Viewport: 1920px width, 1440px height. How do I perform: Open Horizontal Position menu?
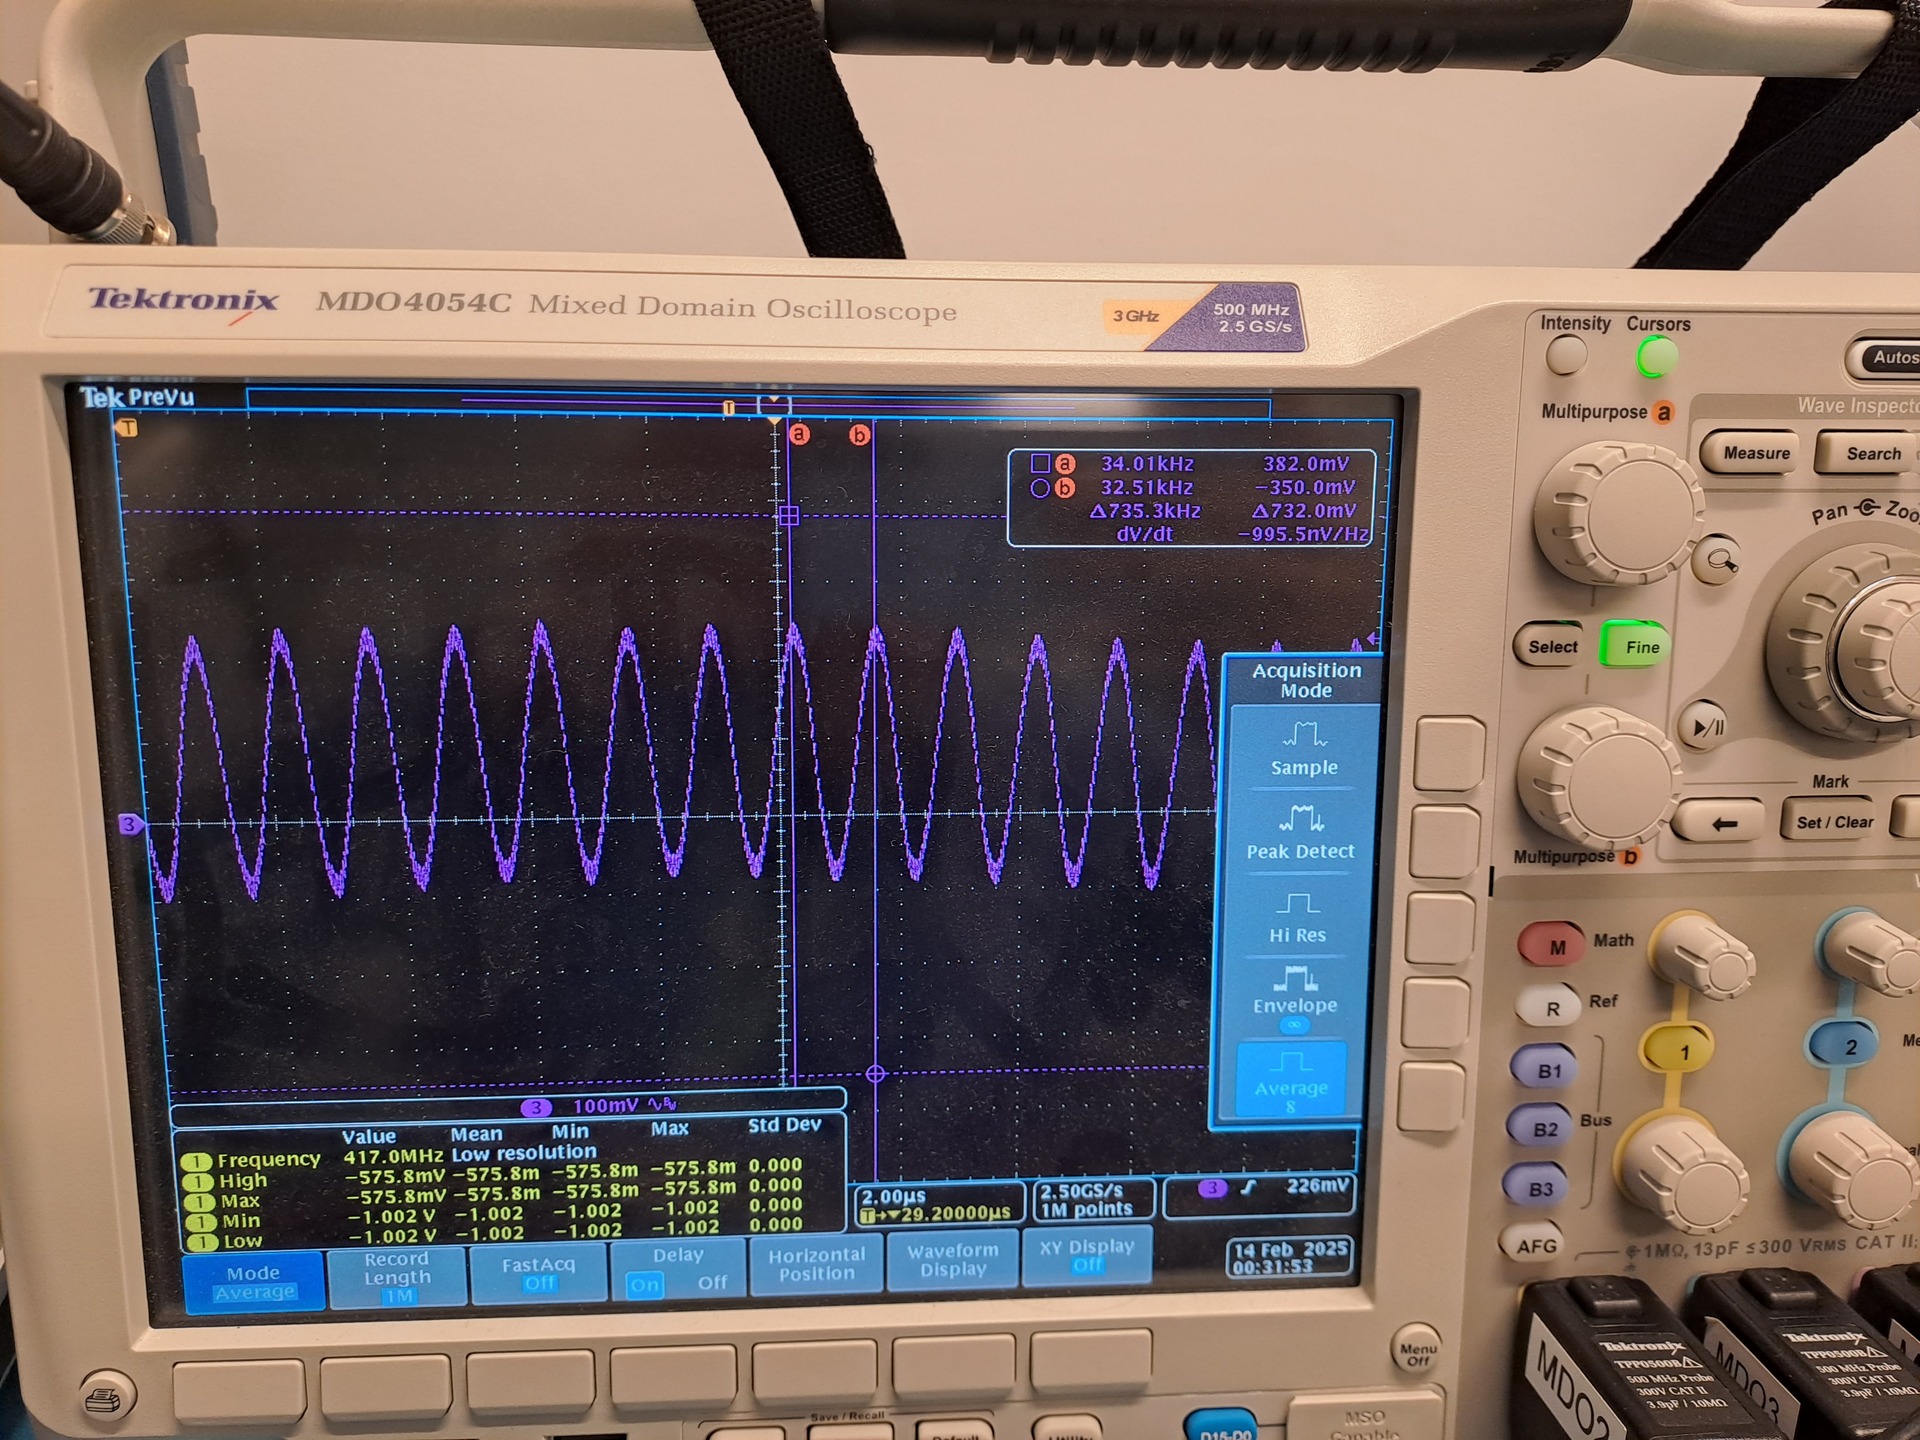click(x=816, y=1264)
